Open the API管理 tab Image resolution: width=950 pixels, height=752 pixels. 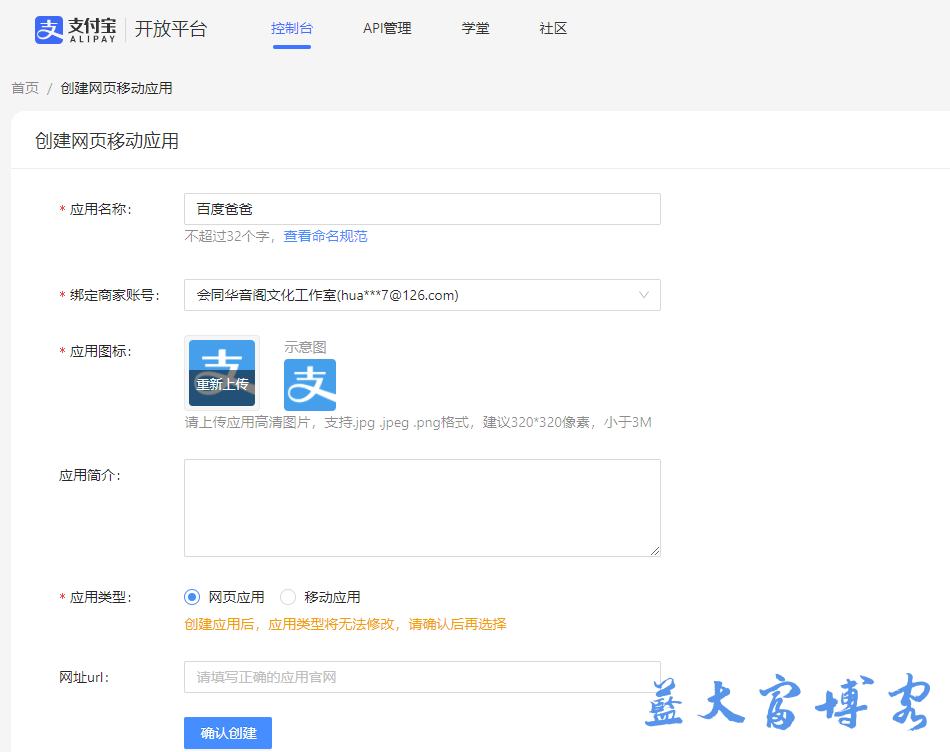pos(387,28)
